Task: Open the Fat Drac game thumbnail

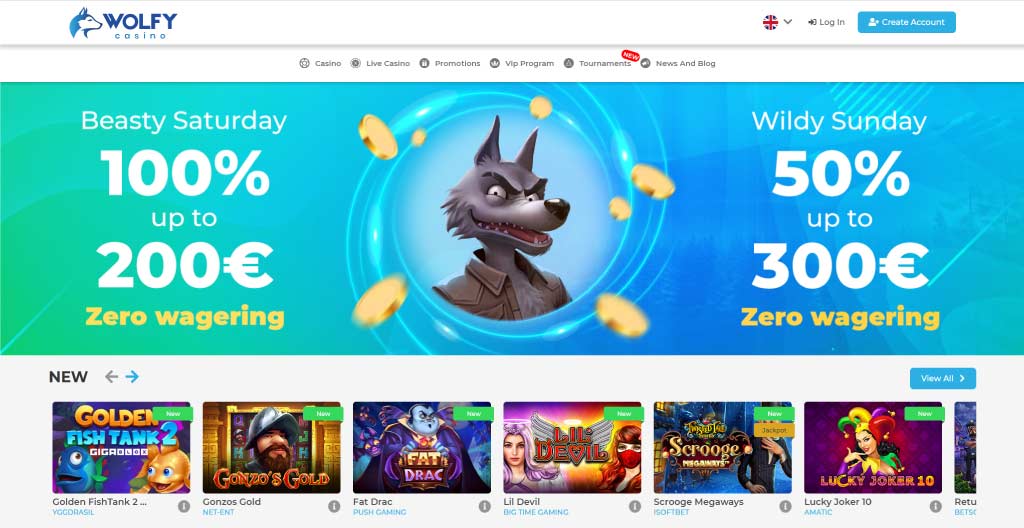Action: pyautogui.click(x=422, y=448)
